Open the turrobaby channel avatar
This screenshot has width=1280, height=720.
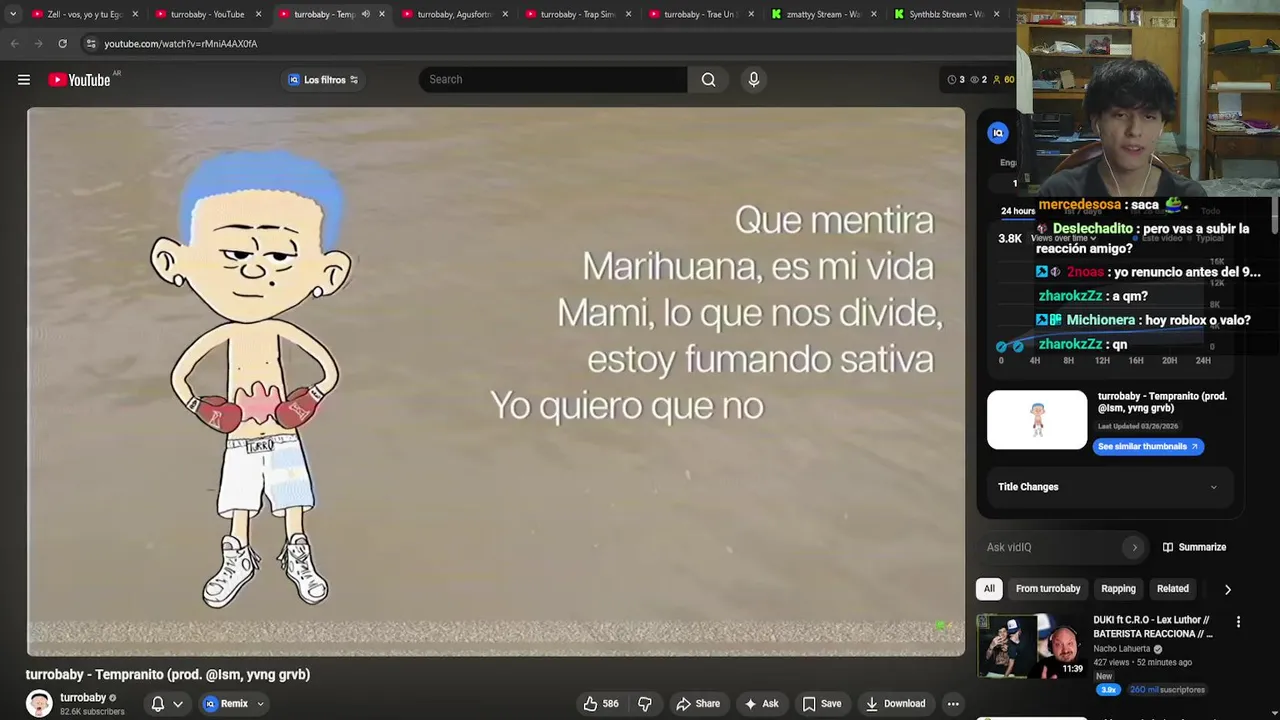[39, 704]
